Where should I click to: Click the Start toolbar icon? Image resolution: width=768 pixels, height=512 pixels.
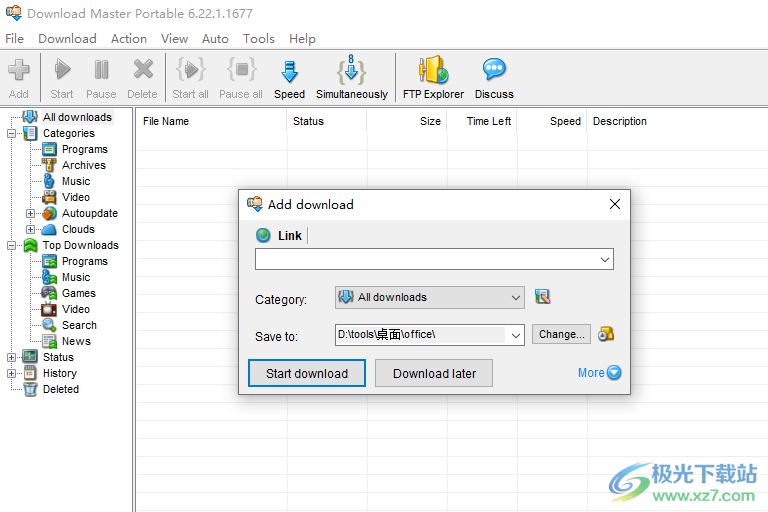62,78
